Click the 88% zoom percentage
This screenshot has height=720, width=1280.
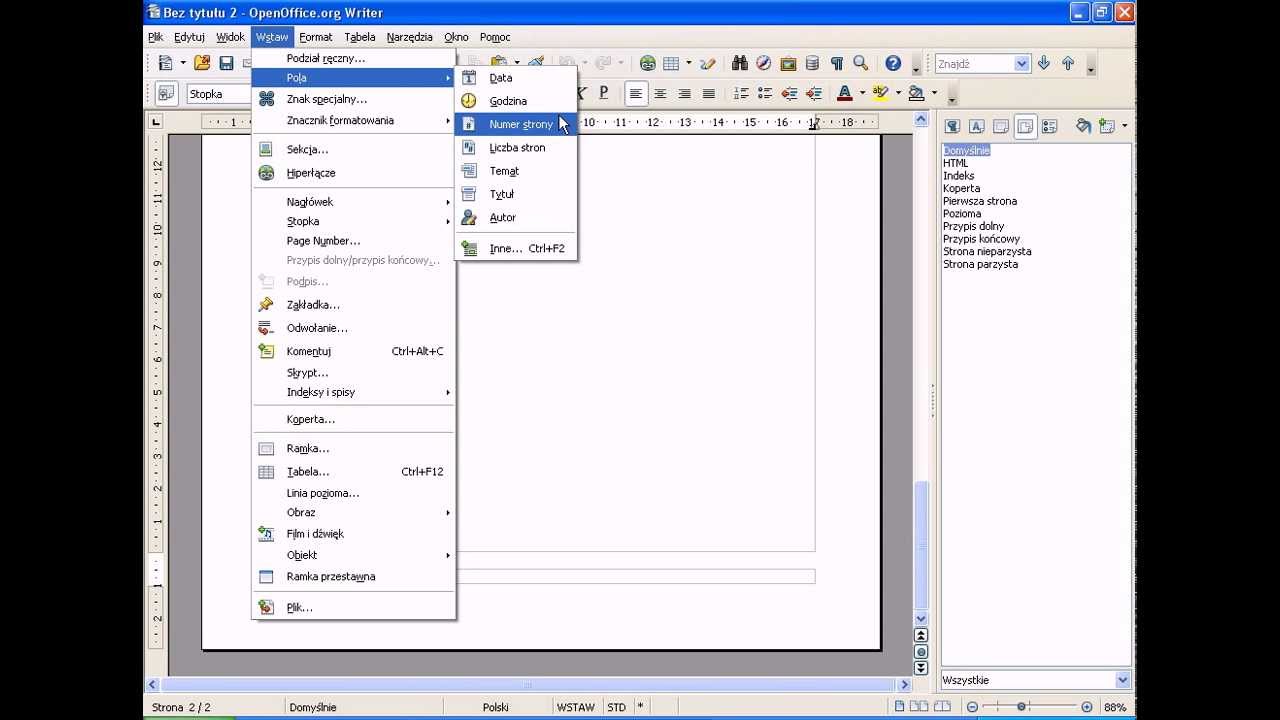1115,707
